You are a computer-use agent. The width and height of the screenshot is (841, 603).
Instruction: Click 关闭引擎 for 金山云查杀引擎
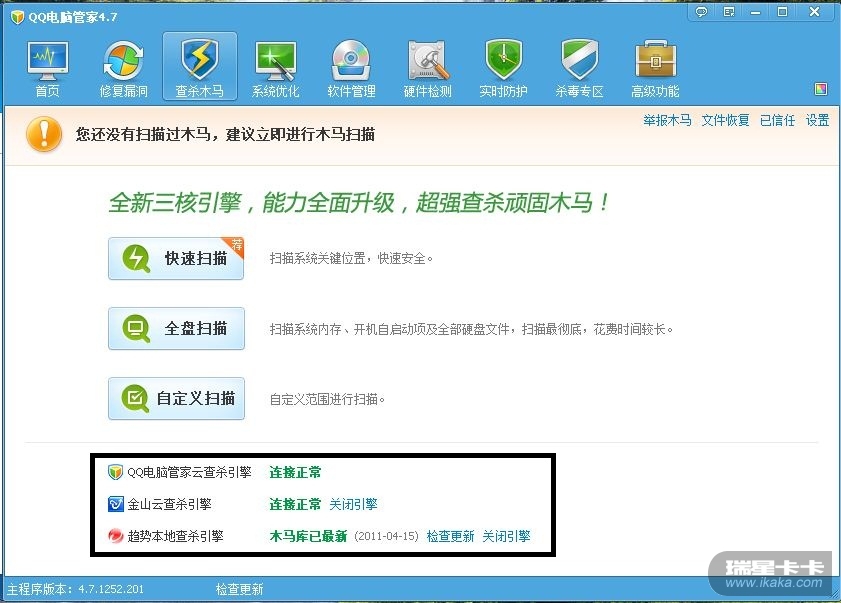353,504
